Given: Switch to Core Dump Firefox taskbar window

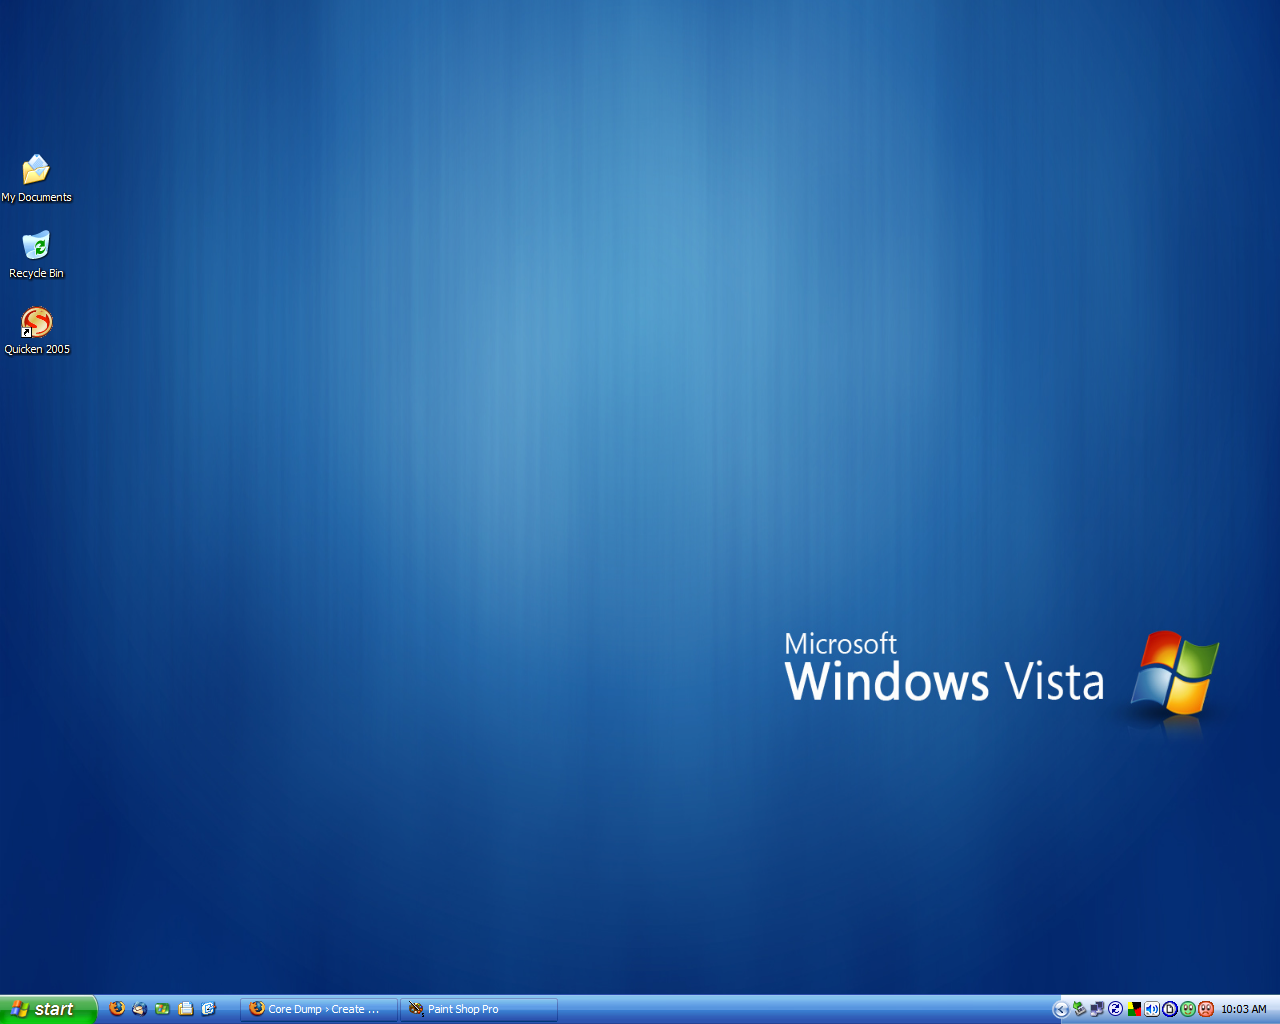Looking at the screenshot, I should click(x=319, y=1009).
